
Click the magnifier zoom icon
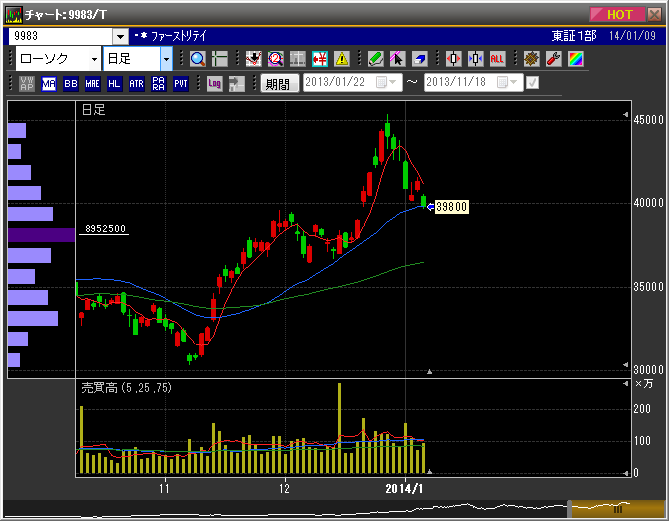click(x=197, y=58)
